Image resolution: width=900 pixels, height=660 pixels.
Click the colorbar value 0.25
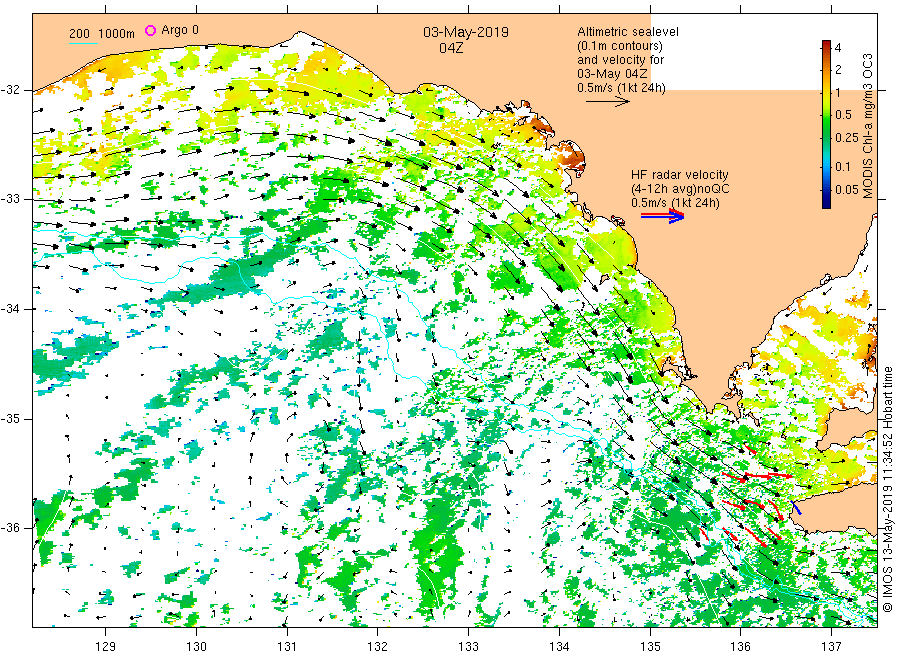click(x=847, y=138)
